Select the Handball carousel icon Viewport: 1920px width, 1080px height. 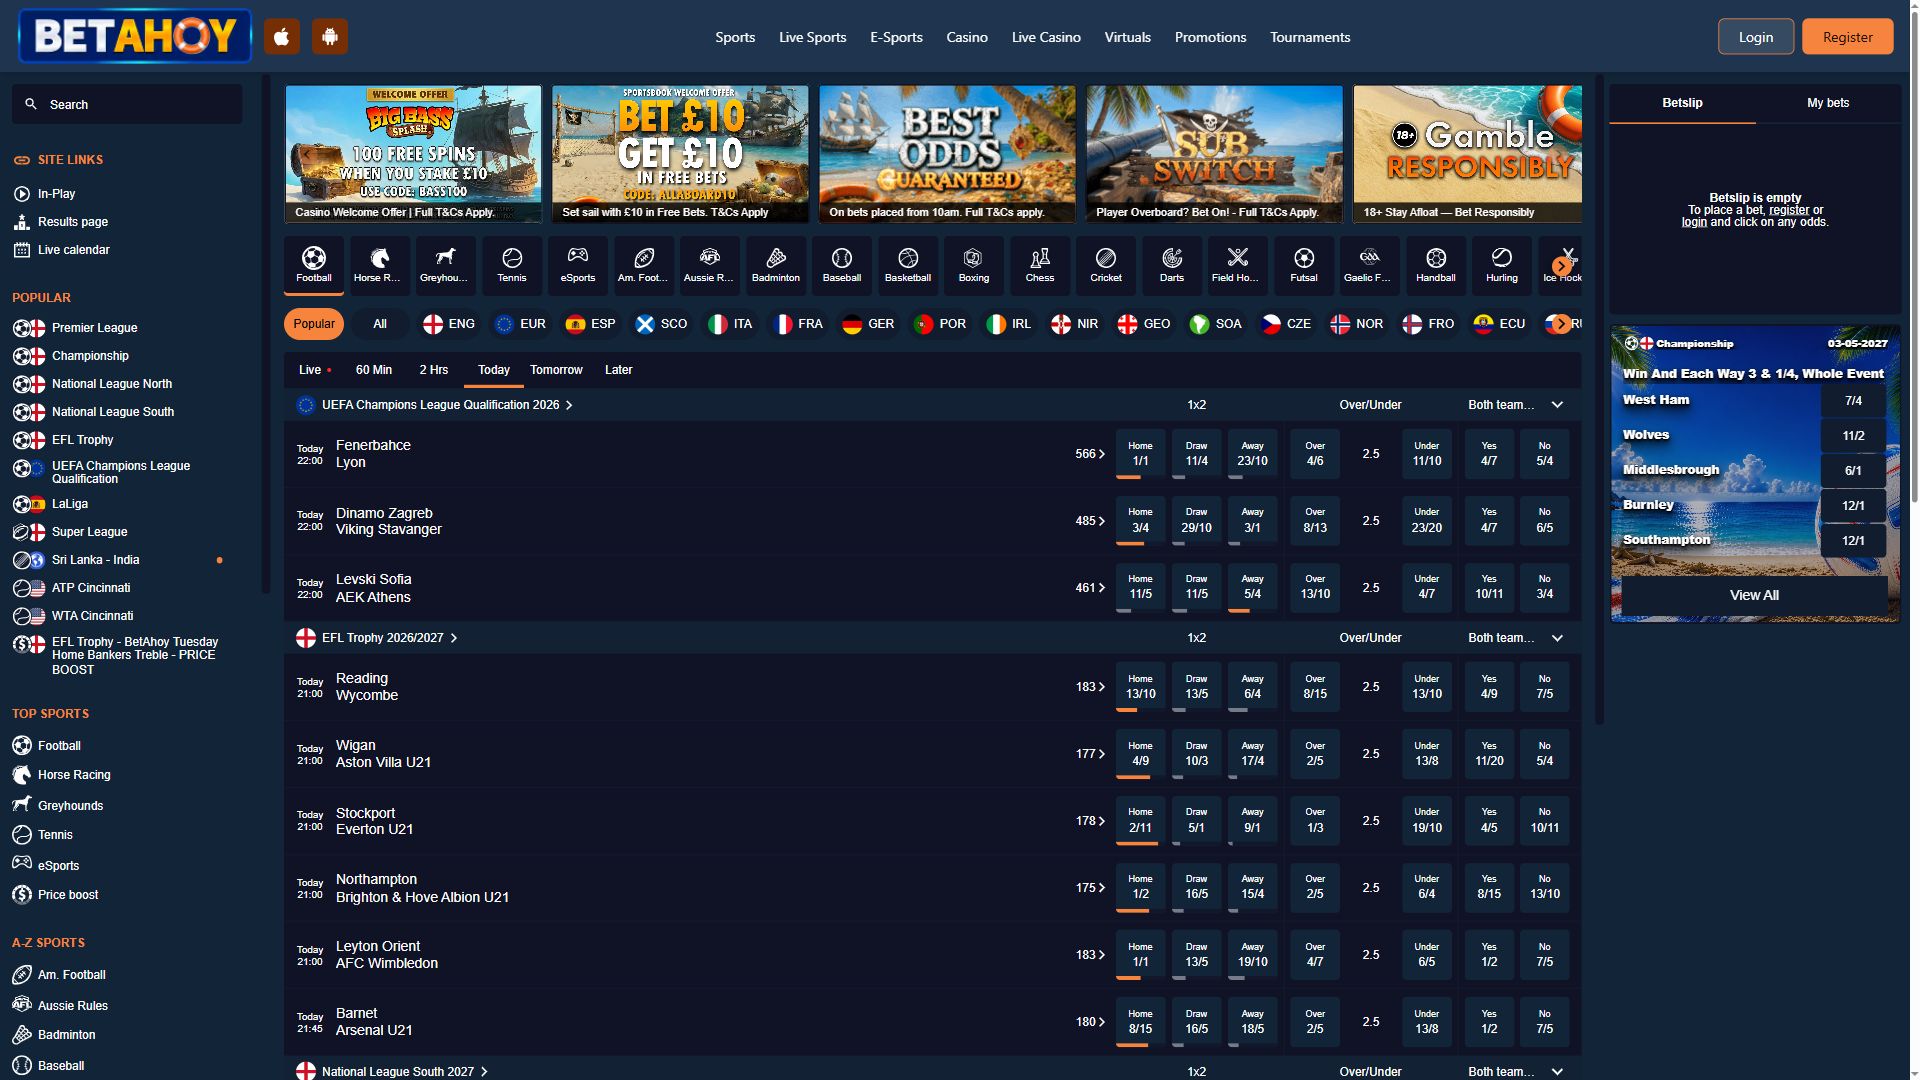tap(1436, 265)
